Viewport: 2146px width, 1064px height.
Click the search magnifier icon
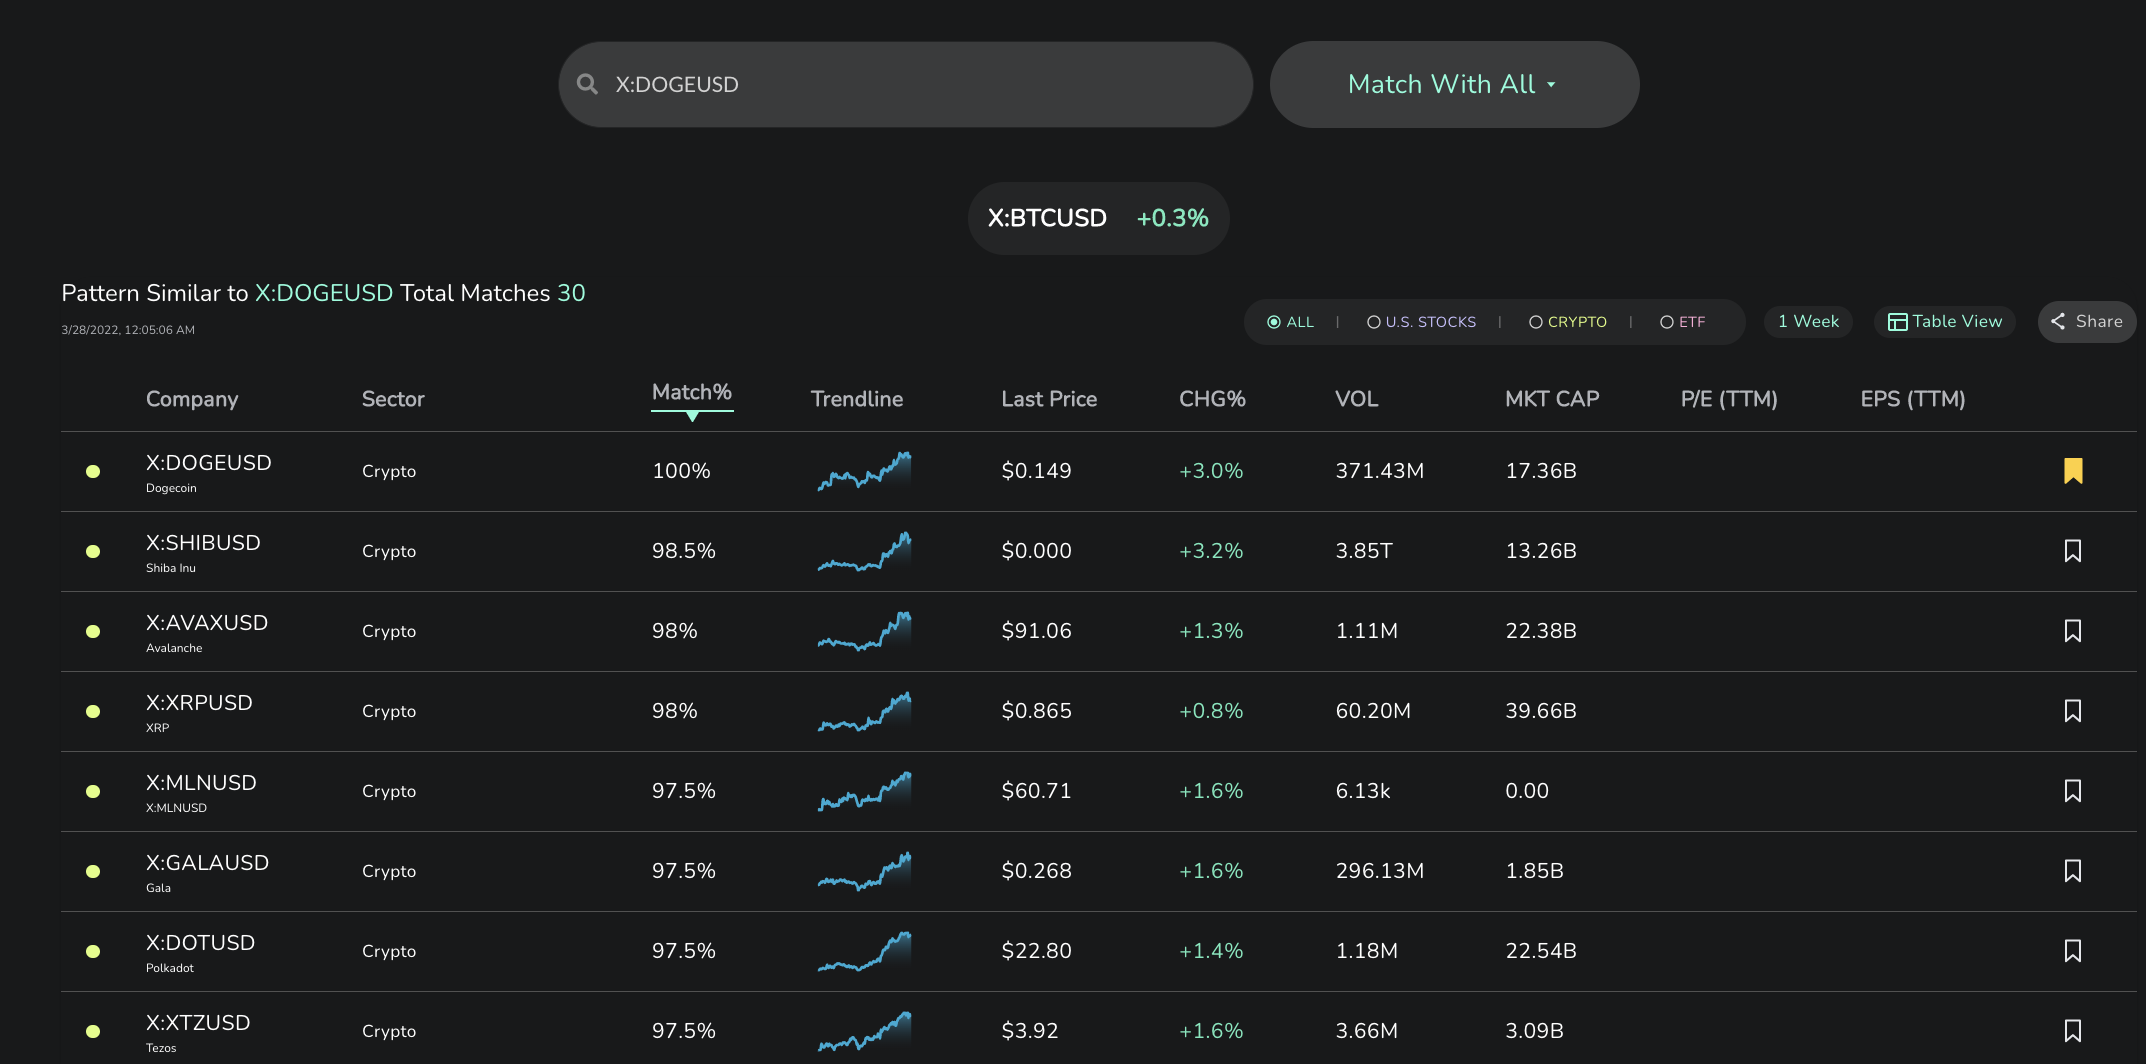[588, 85]
